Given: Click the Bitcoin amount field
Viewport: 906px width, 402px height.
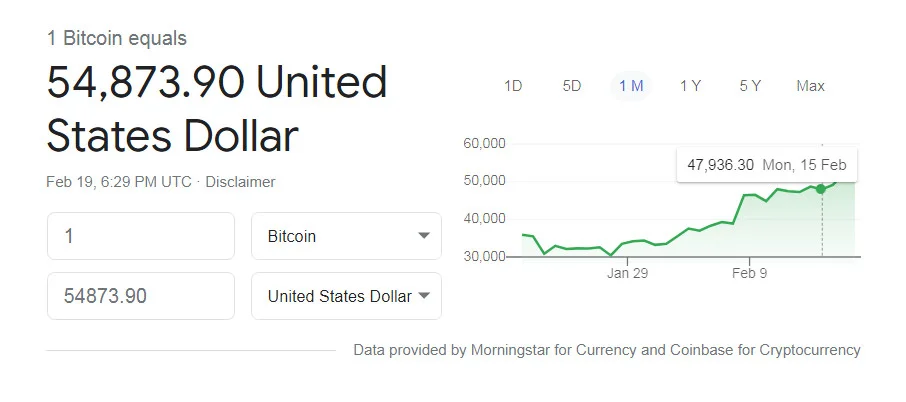Looking at the screenshot, I should pyautogui.click(x=140, y=237).
